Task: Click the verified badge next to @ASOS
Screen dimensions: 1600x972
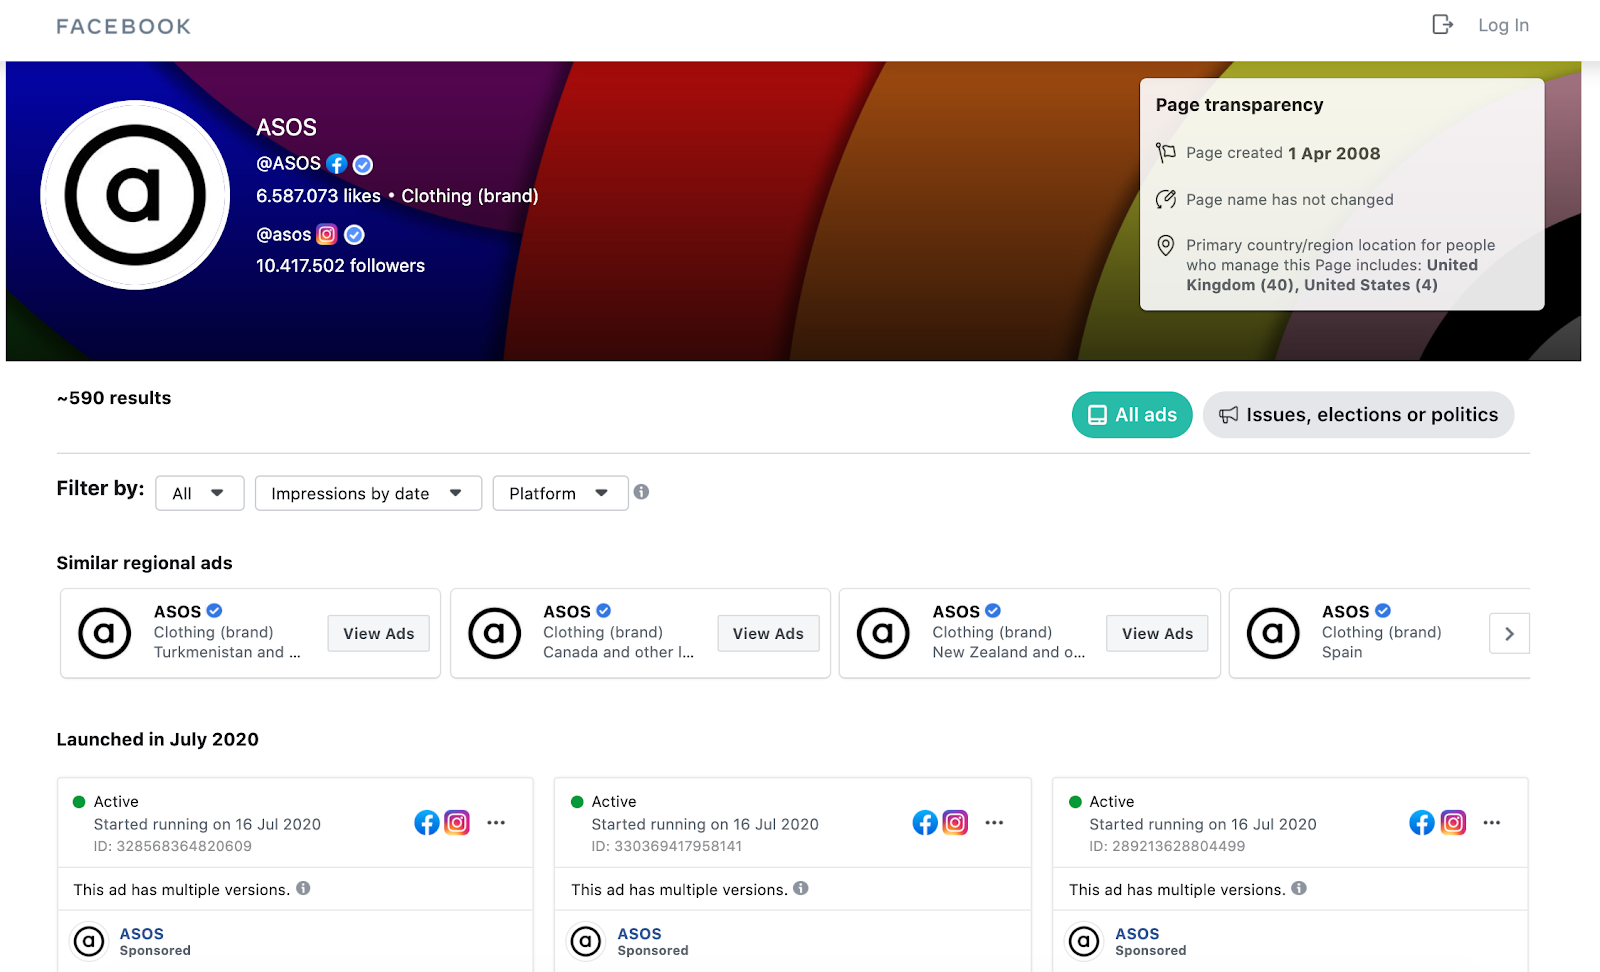Action: pos(363,165)
